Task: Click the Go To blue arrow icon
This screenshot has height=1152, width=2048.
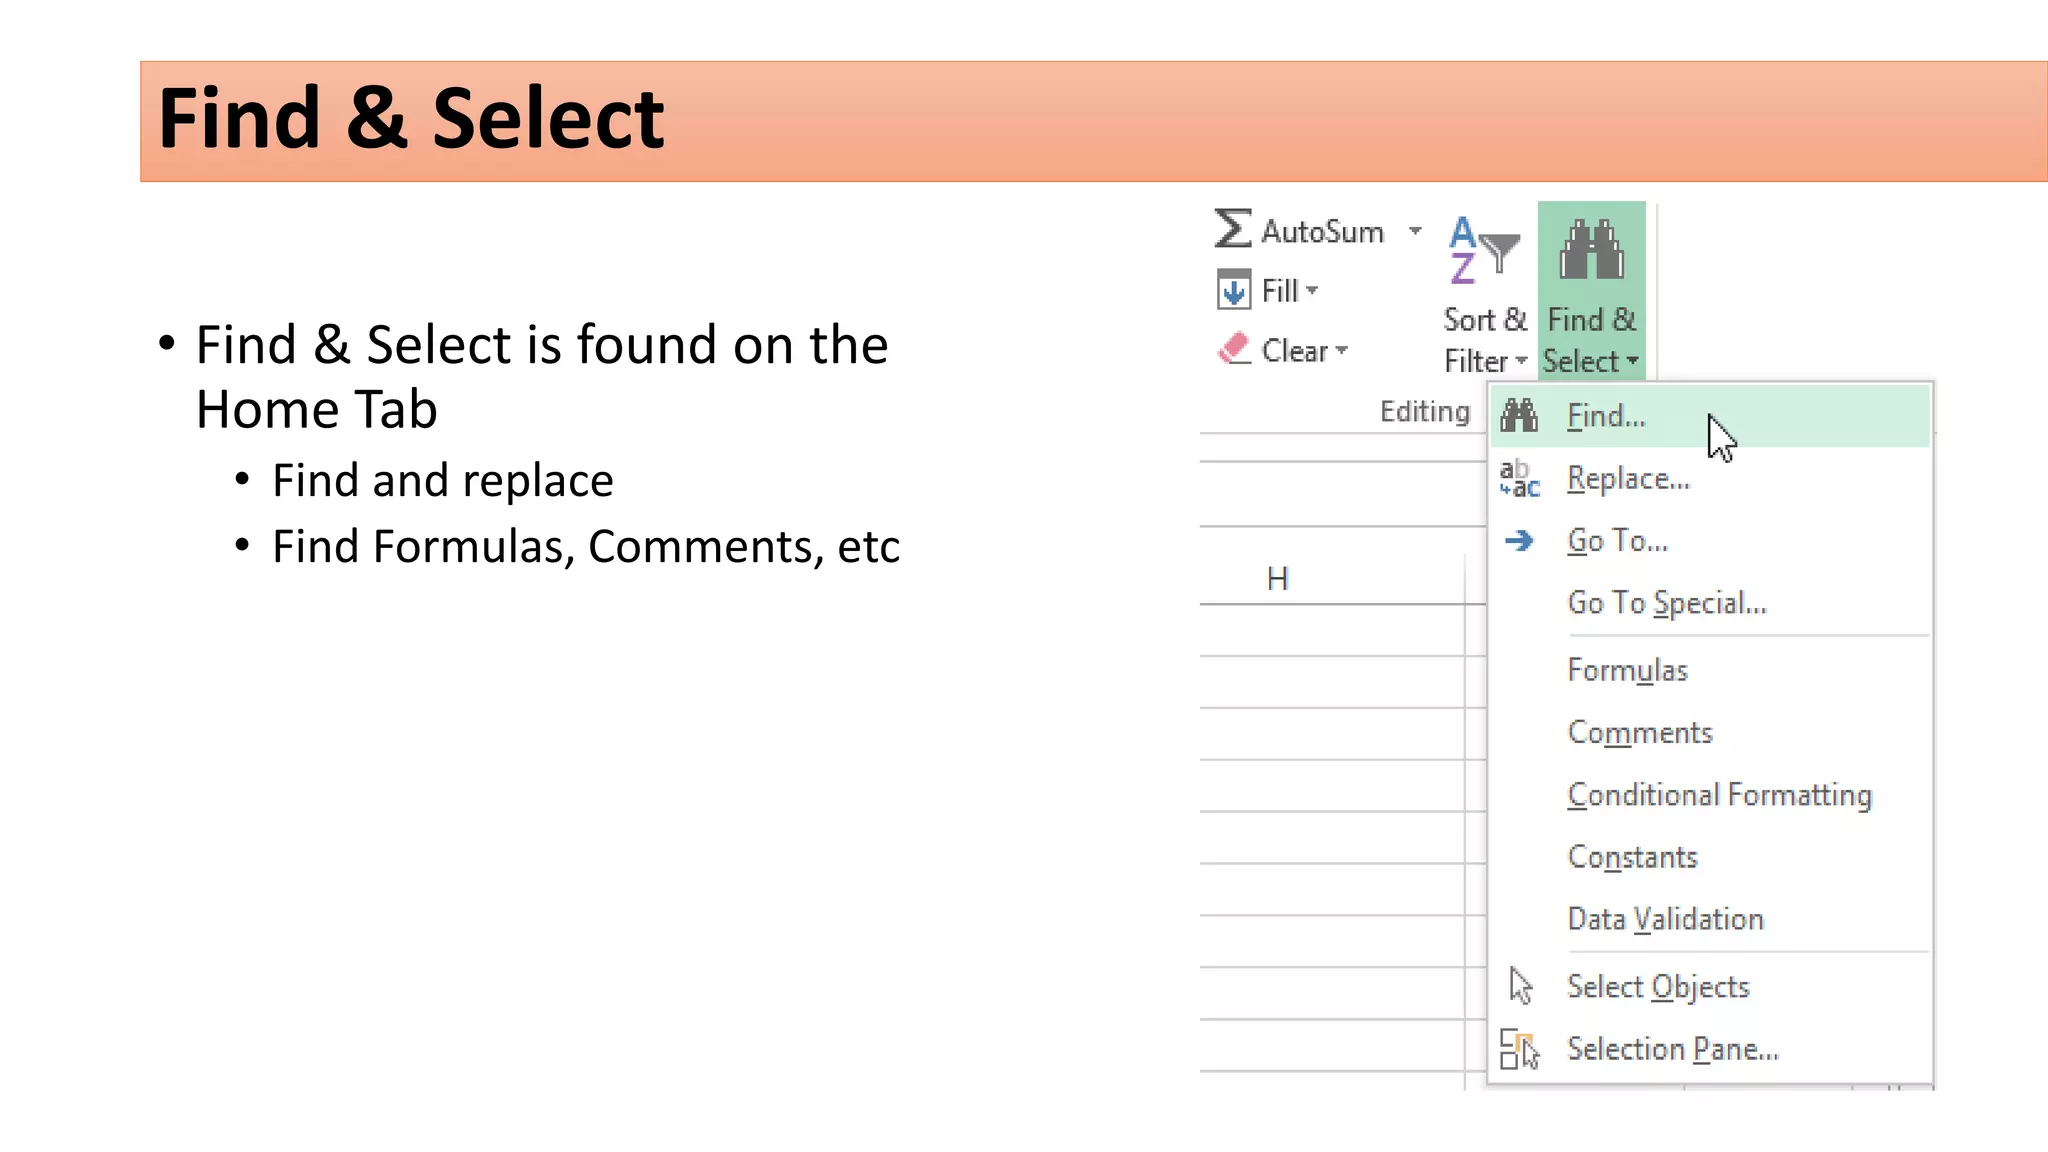Action: (x=1519, y=541)
